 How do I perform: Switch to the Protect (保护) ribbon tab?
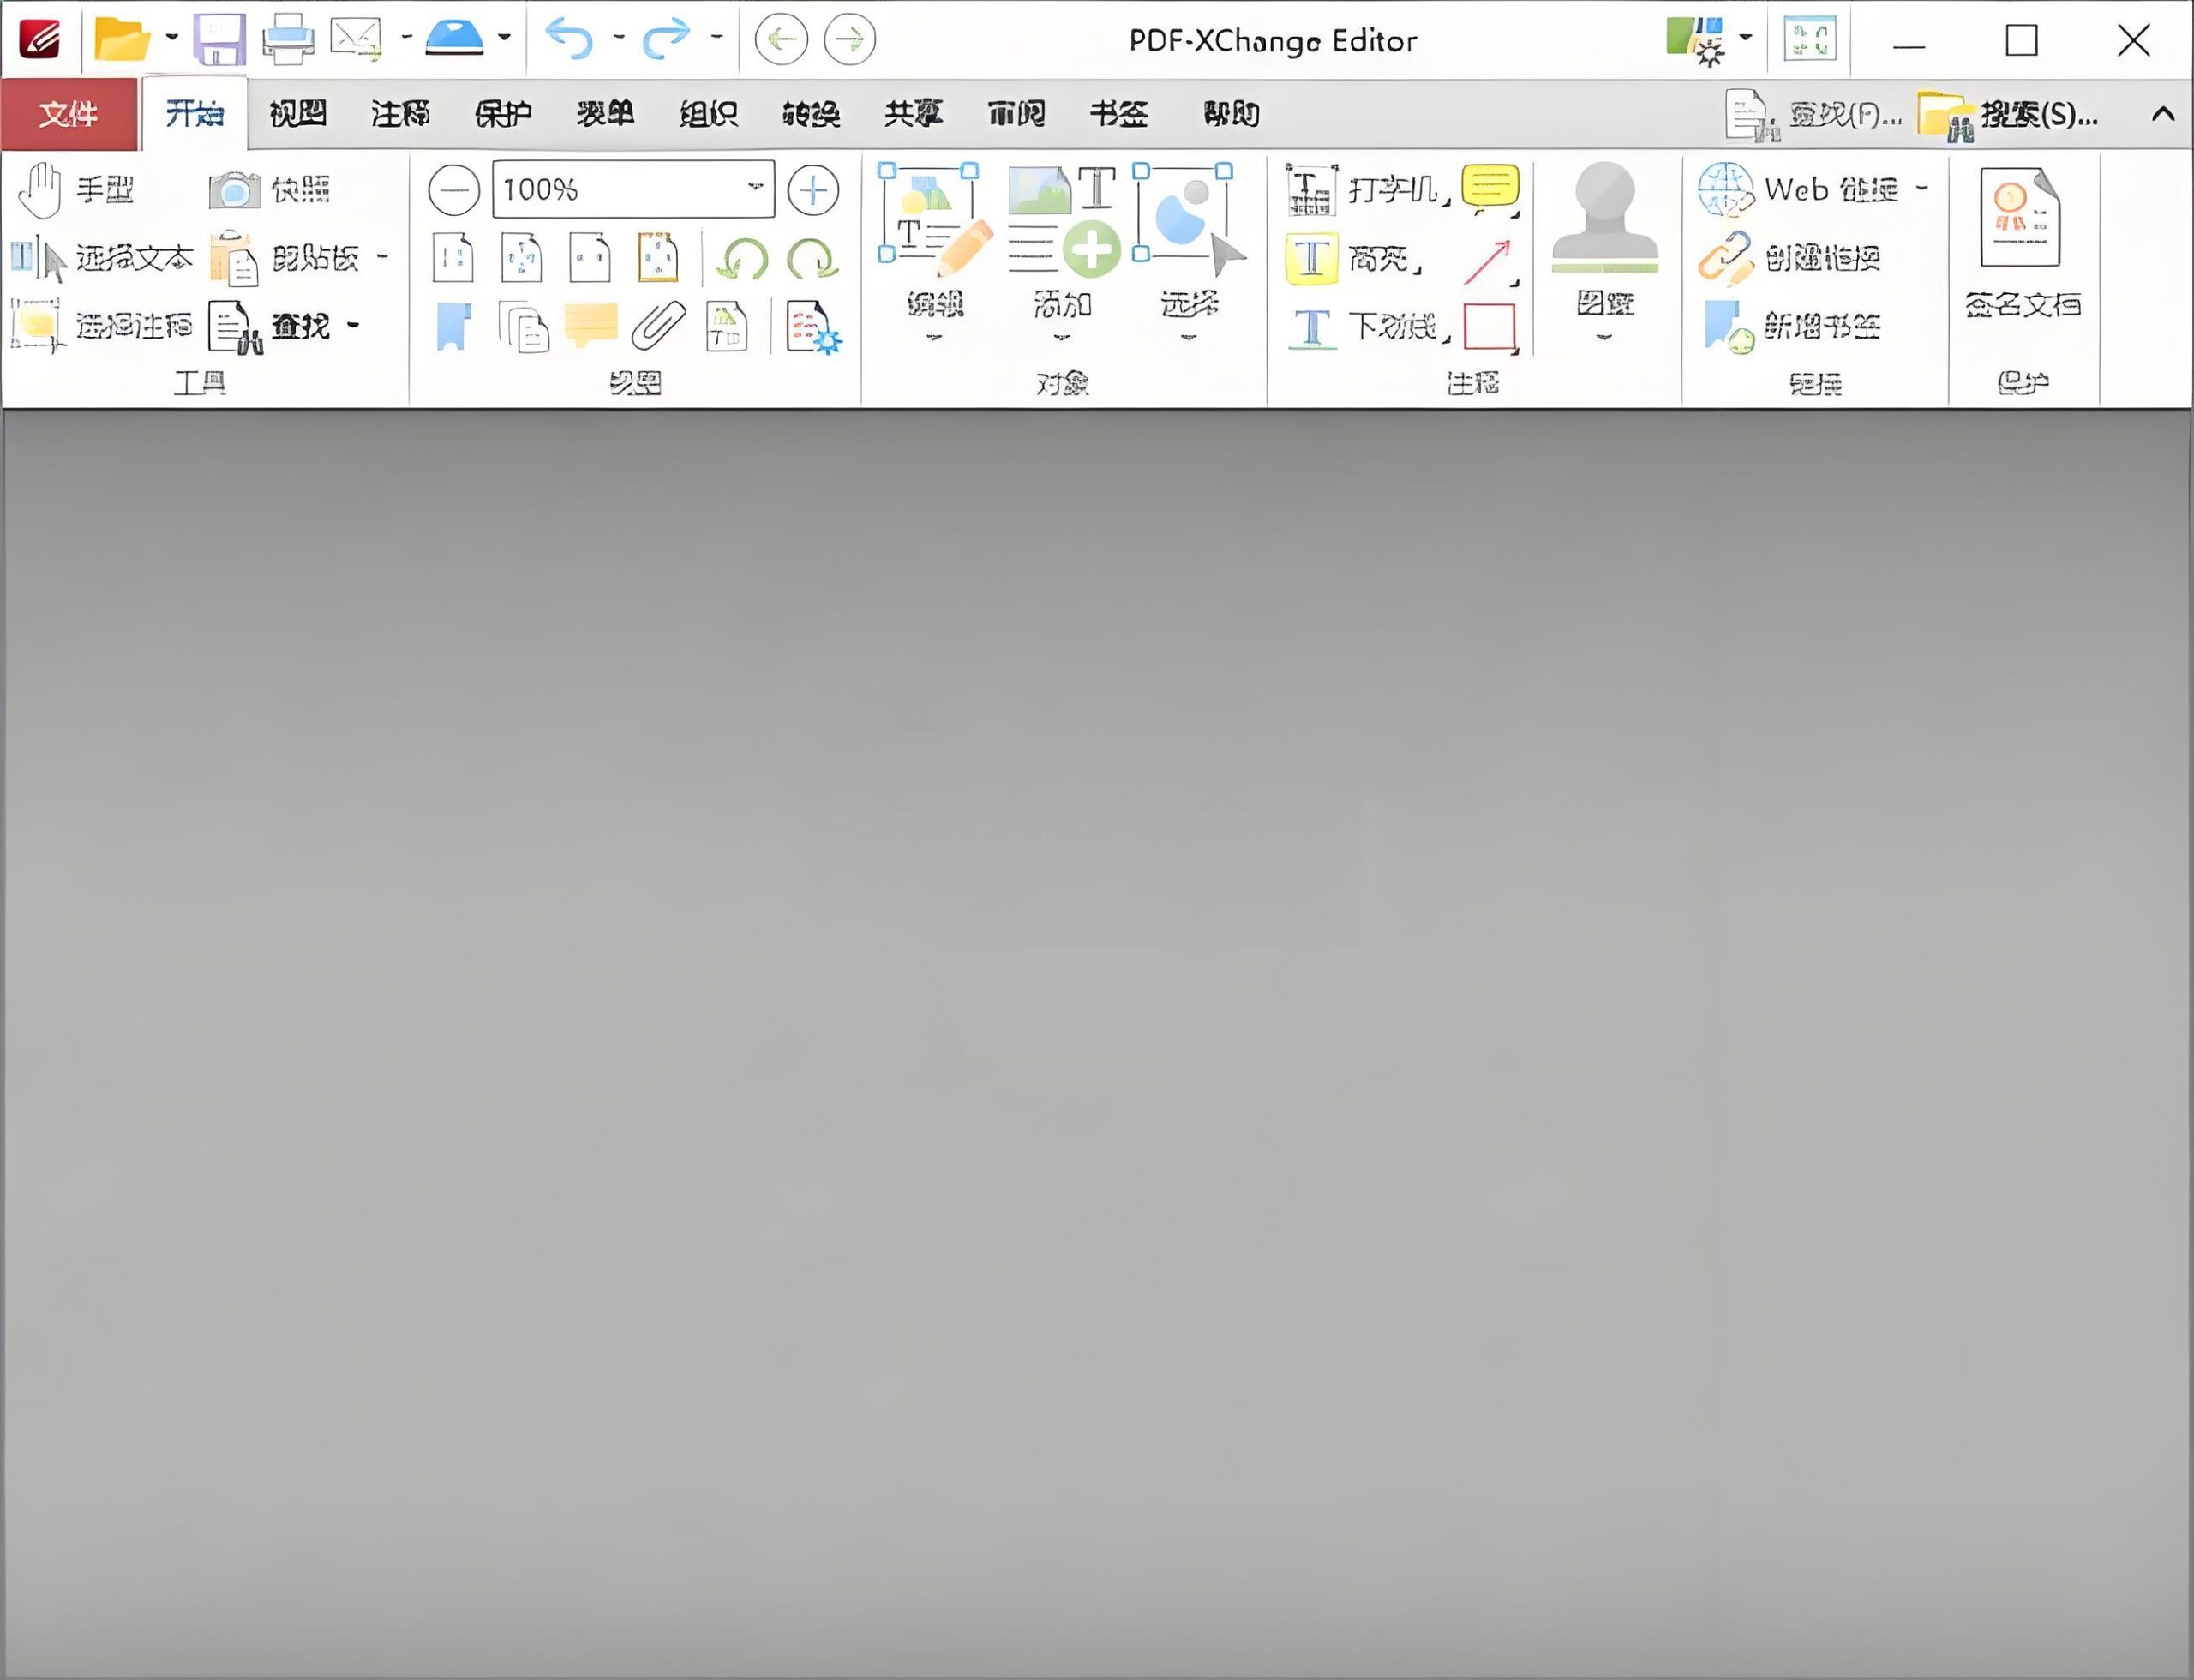(x=502, y=114)
